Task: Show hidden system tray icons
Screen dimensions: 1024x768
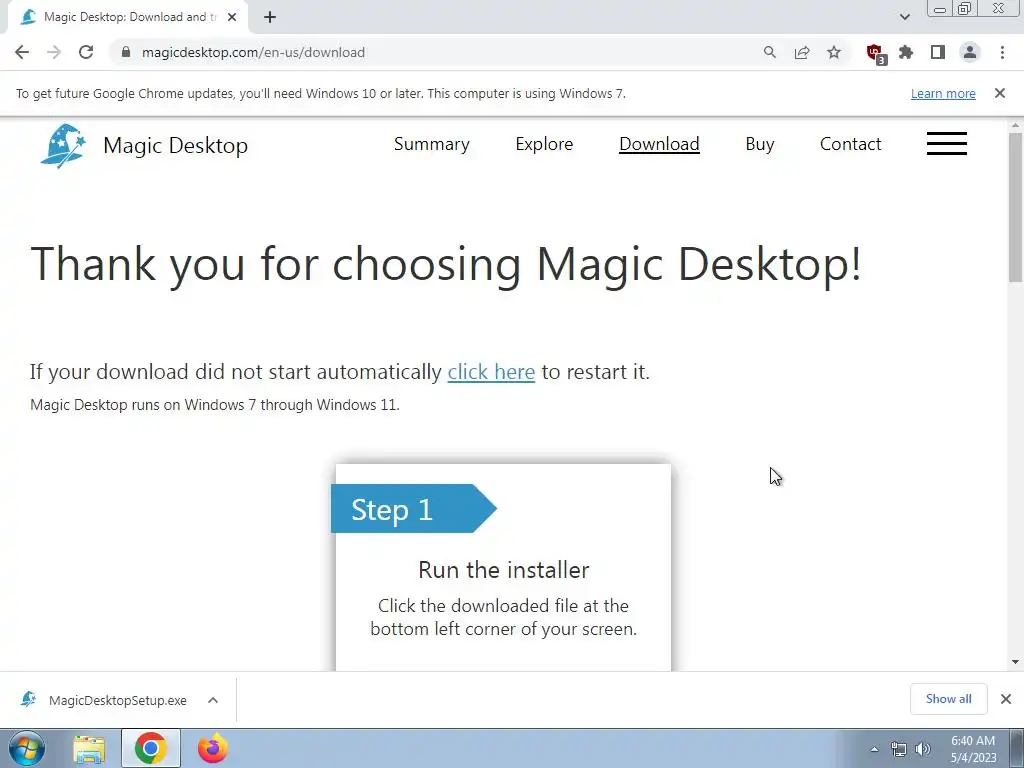Action: [x=874, y=749]
